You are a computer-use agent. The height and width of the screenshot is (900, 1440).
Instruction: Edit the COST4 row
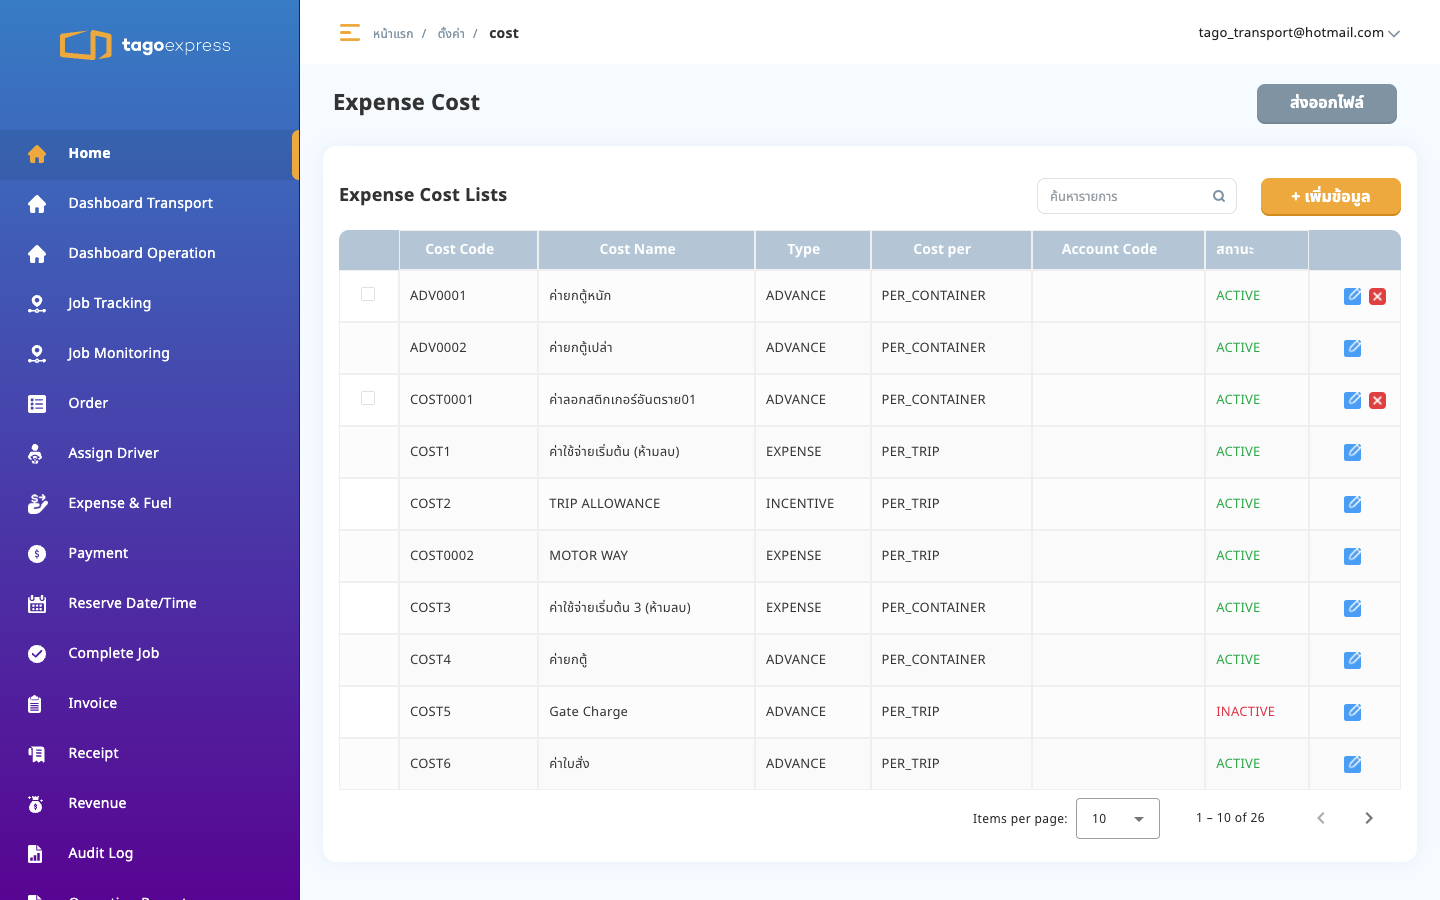click(x=1353, y=660)
